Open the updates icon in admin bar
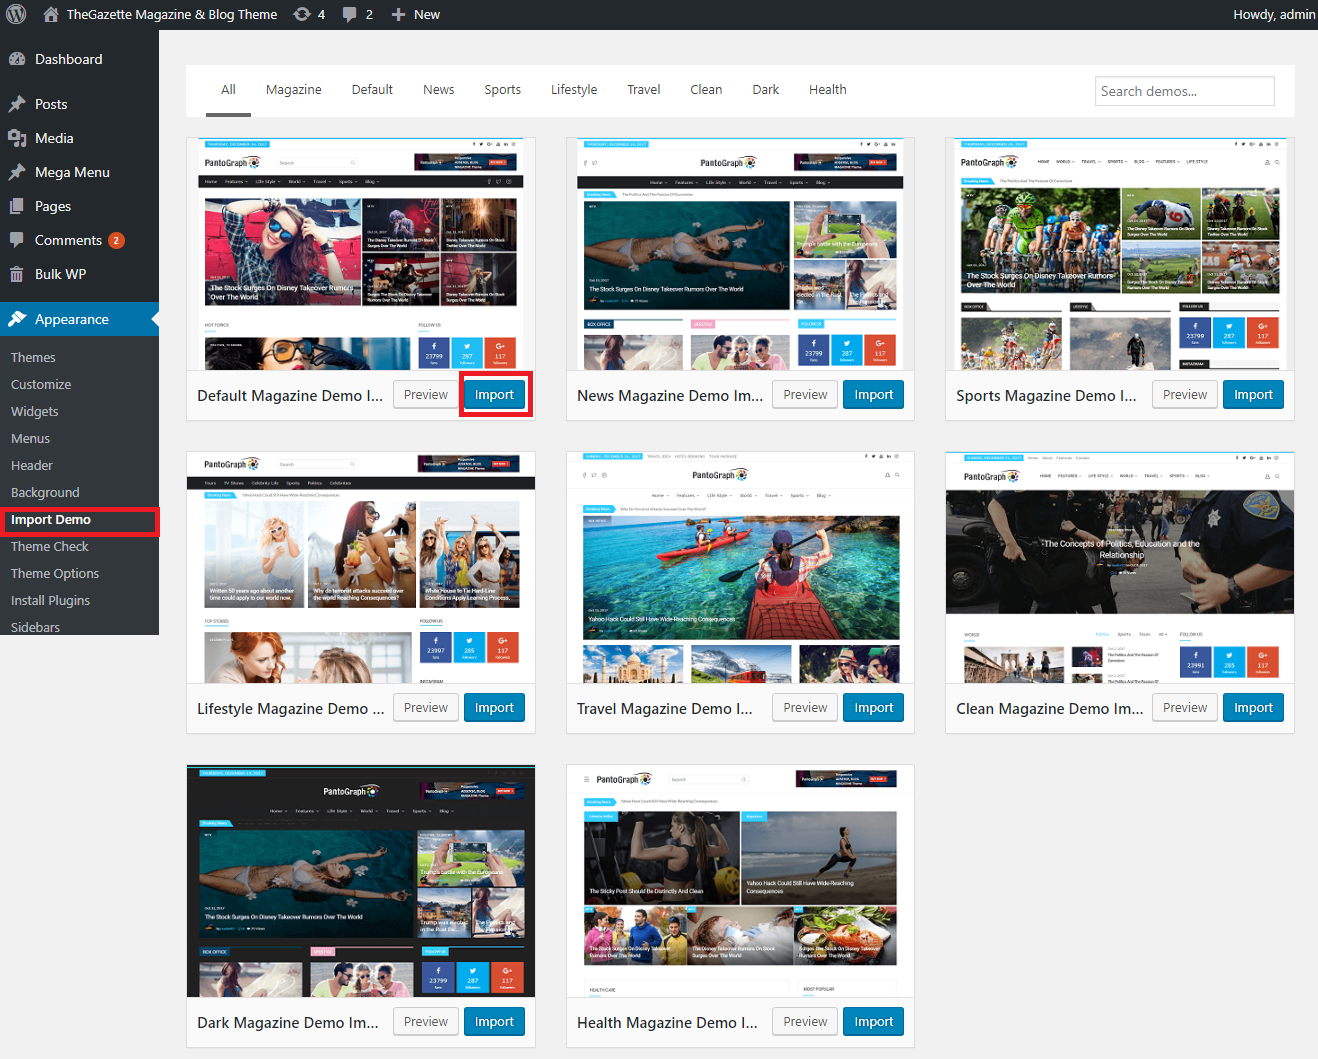Image resolution: width=1318 pixels, height=1059 pixels. (x=302, y=14)
